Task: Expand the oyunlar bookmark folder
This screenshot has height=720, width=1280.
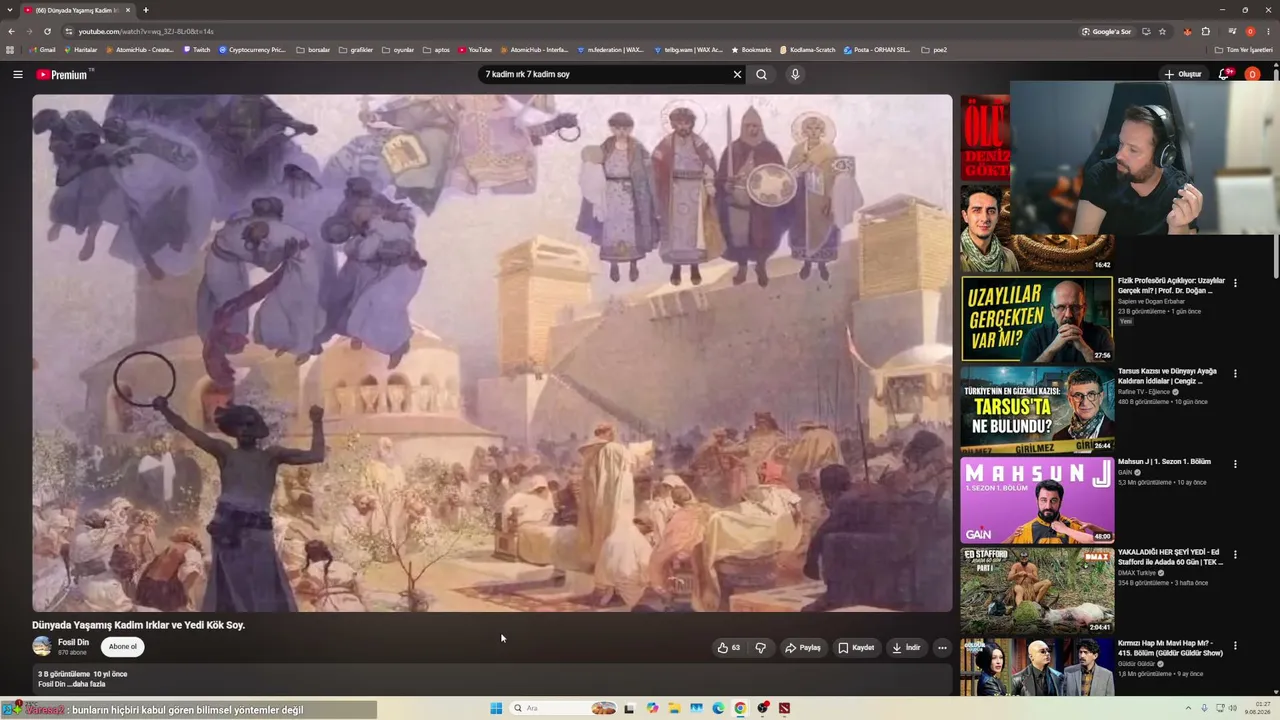Action: [x=398, y=50]
